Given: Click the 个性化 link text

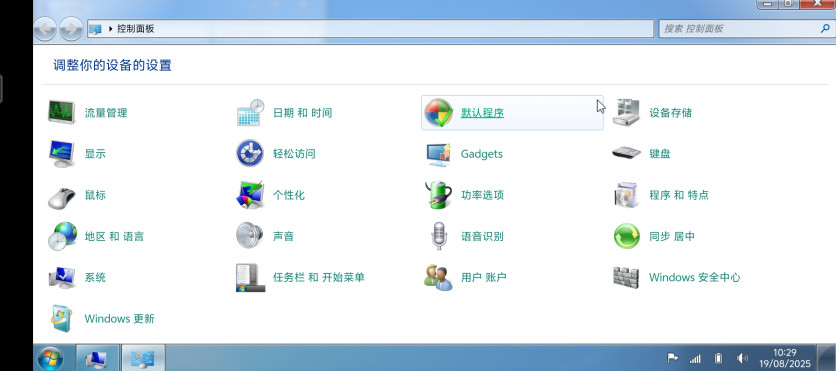Looking at the screenshot, I should 288,195.
